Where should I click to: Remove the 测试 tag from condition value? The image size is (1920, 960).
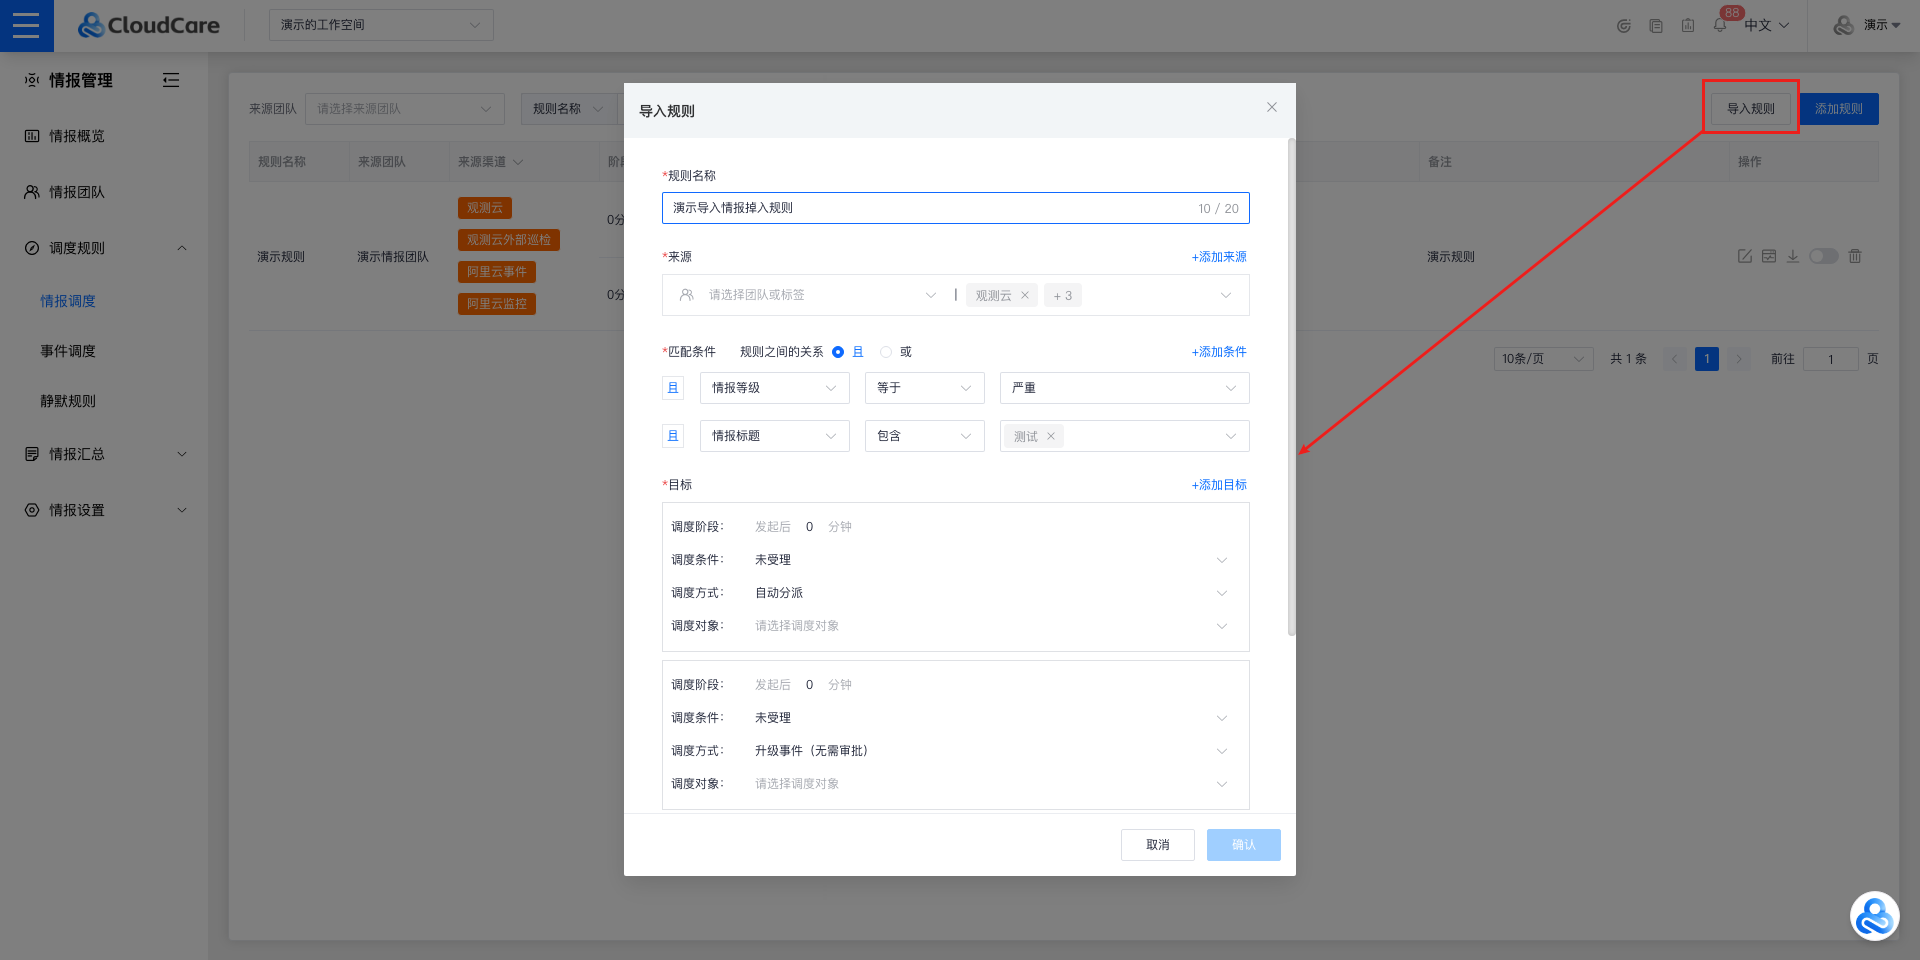[x=1051, y=437]
